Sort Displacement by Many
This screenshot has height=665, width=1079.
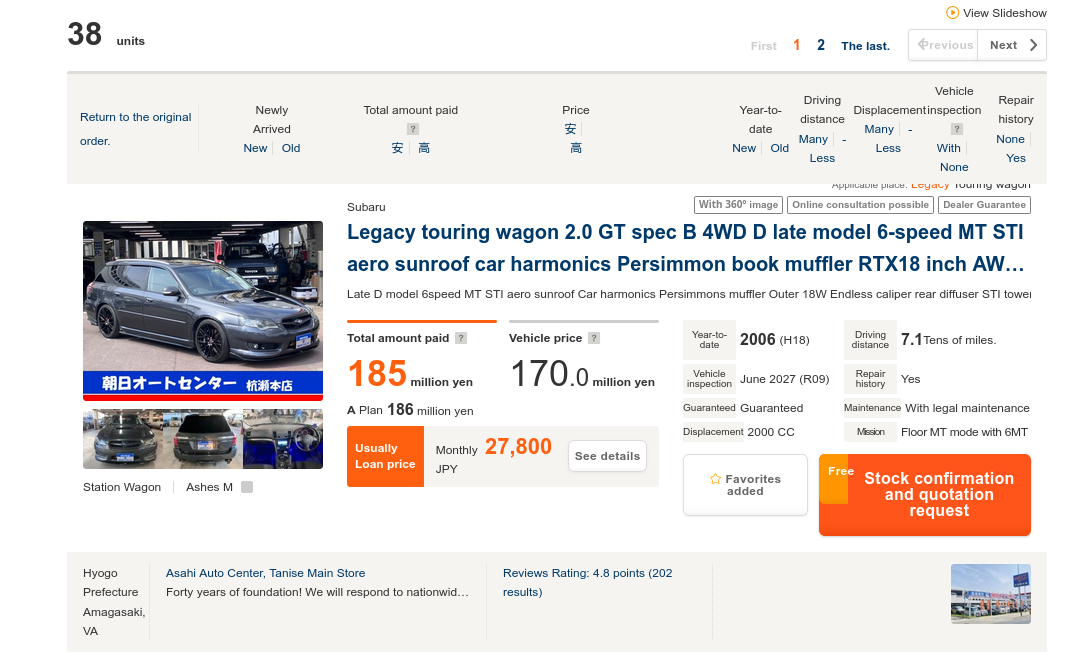click(x=879, y=129)
